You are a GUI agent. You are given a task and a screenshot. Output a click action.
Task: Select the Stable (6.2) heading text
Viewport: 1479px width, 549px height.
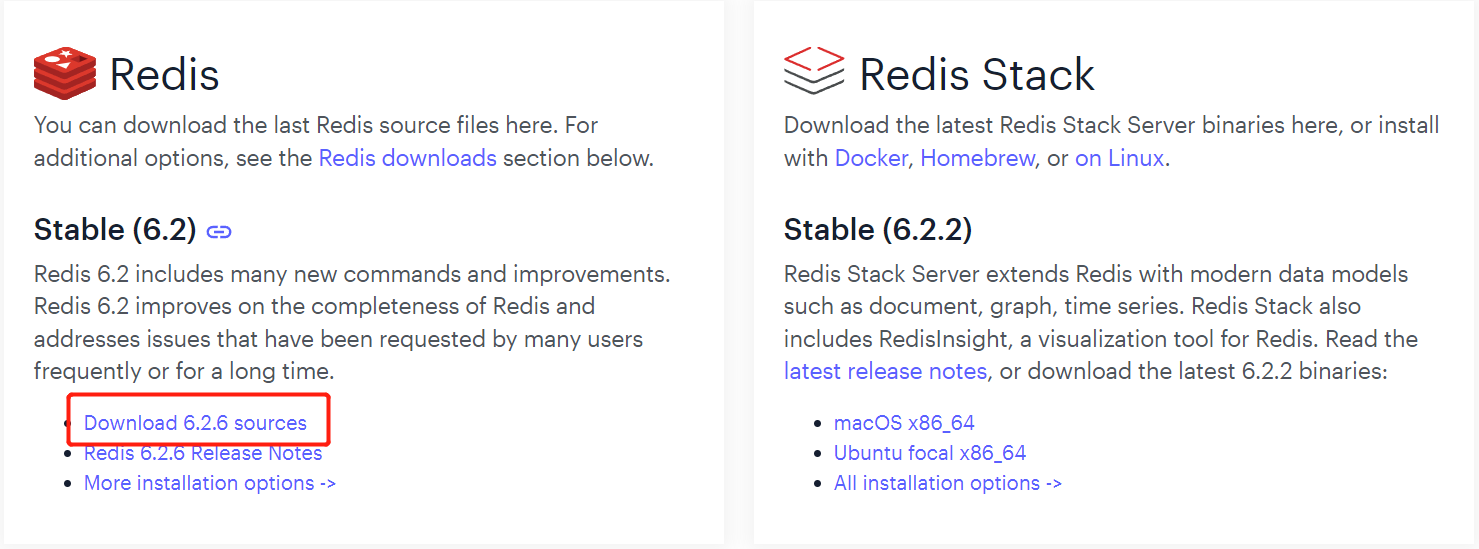115,230
